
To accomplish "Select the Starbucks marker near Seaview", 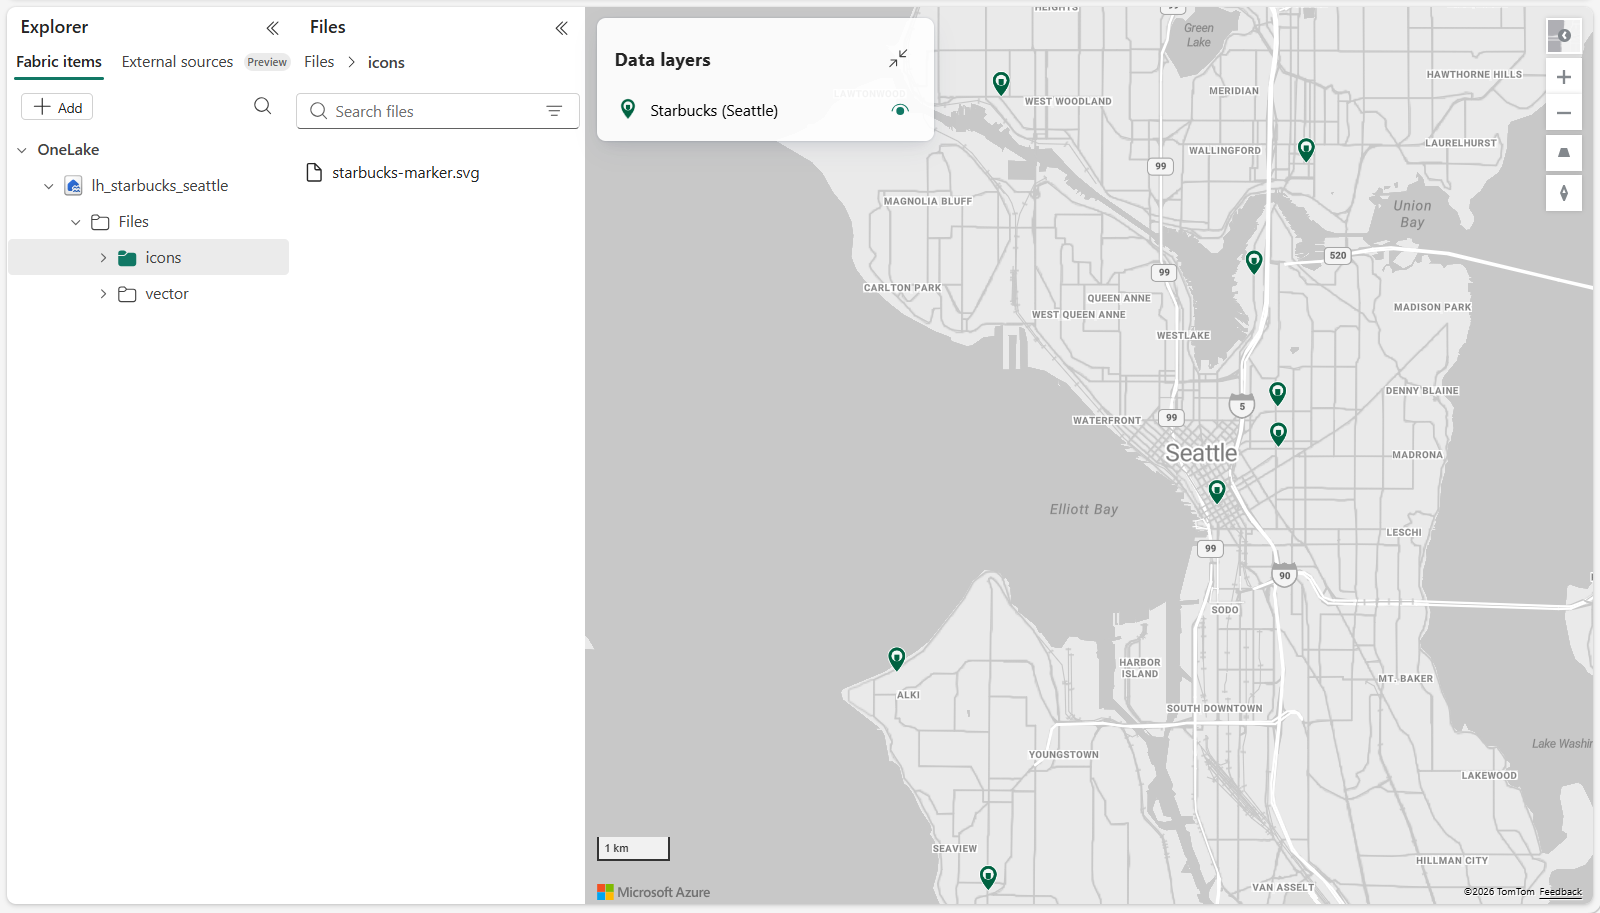I will click(988, 877).
